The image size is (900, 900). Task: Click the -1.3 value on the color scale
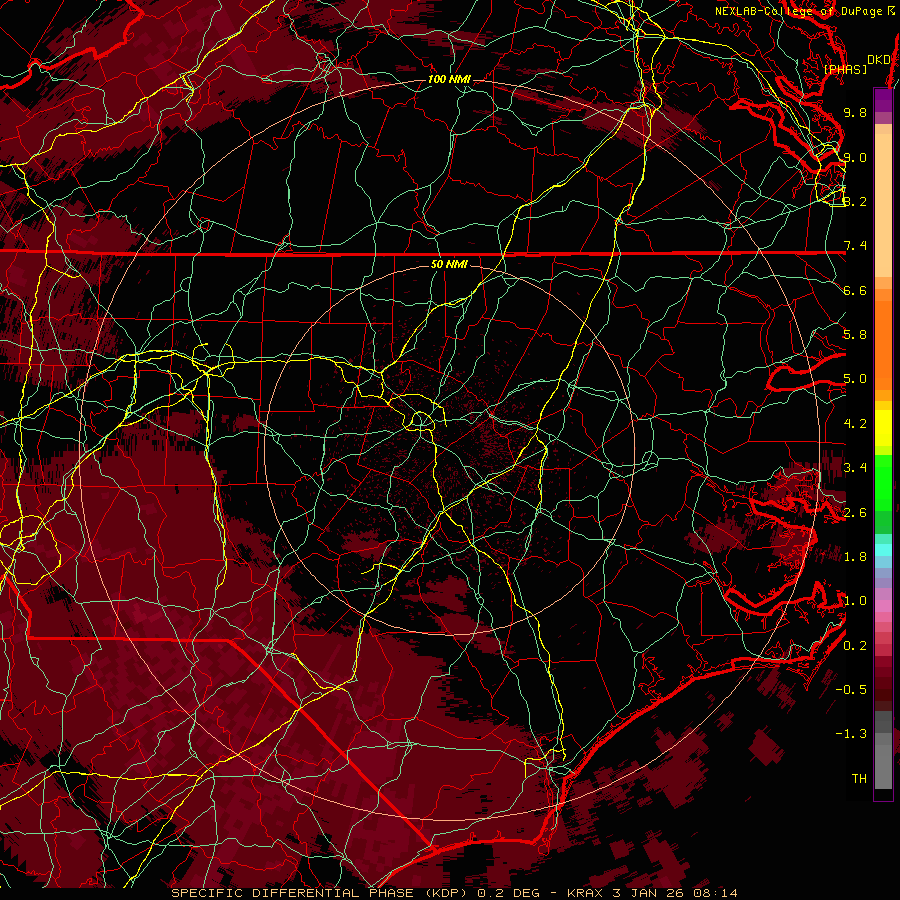point(851,734)
